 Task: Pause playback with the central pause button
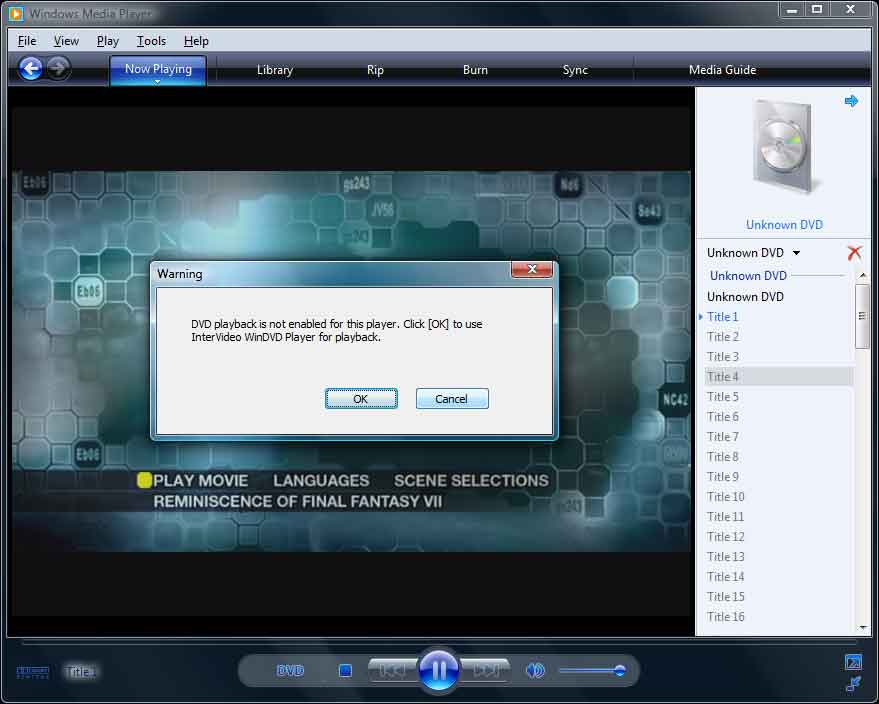pos(438,670)
